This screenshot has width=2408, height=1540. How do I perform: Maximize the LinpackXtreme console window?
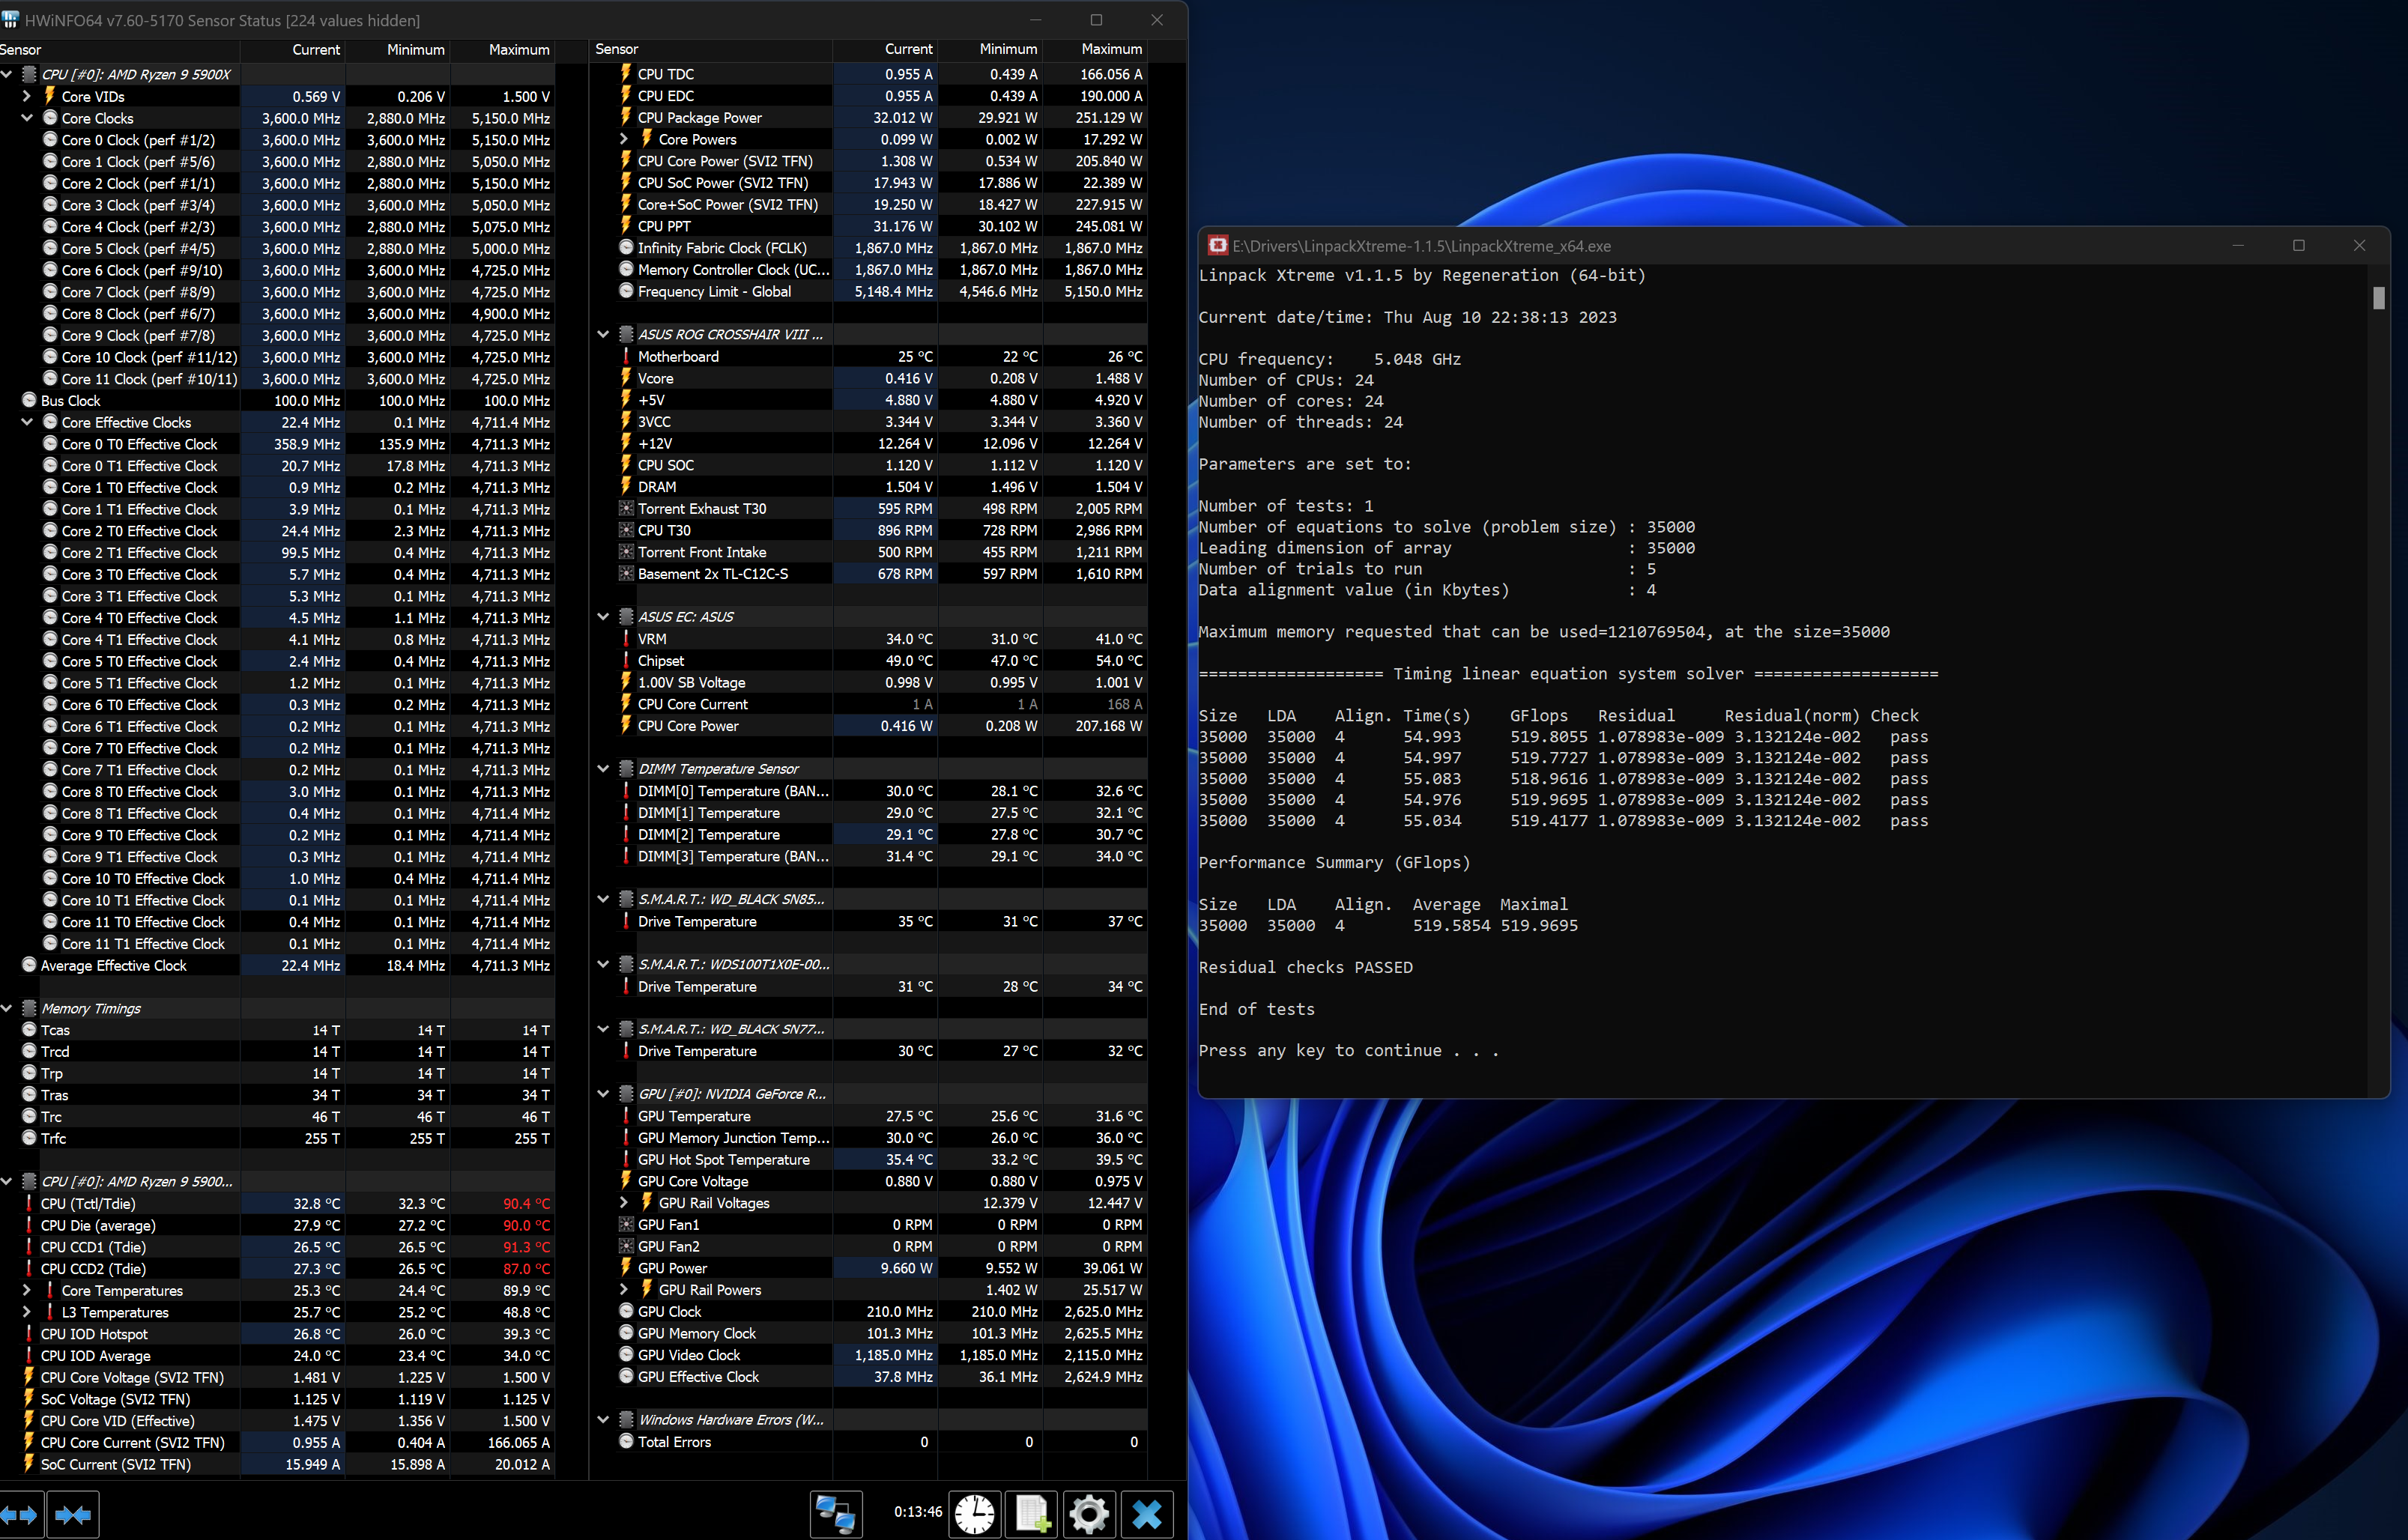(2299, 245)
